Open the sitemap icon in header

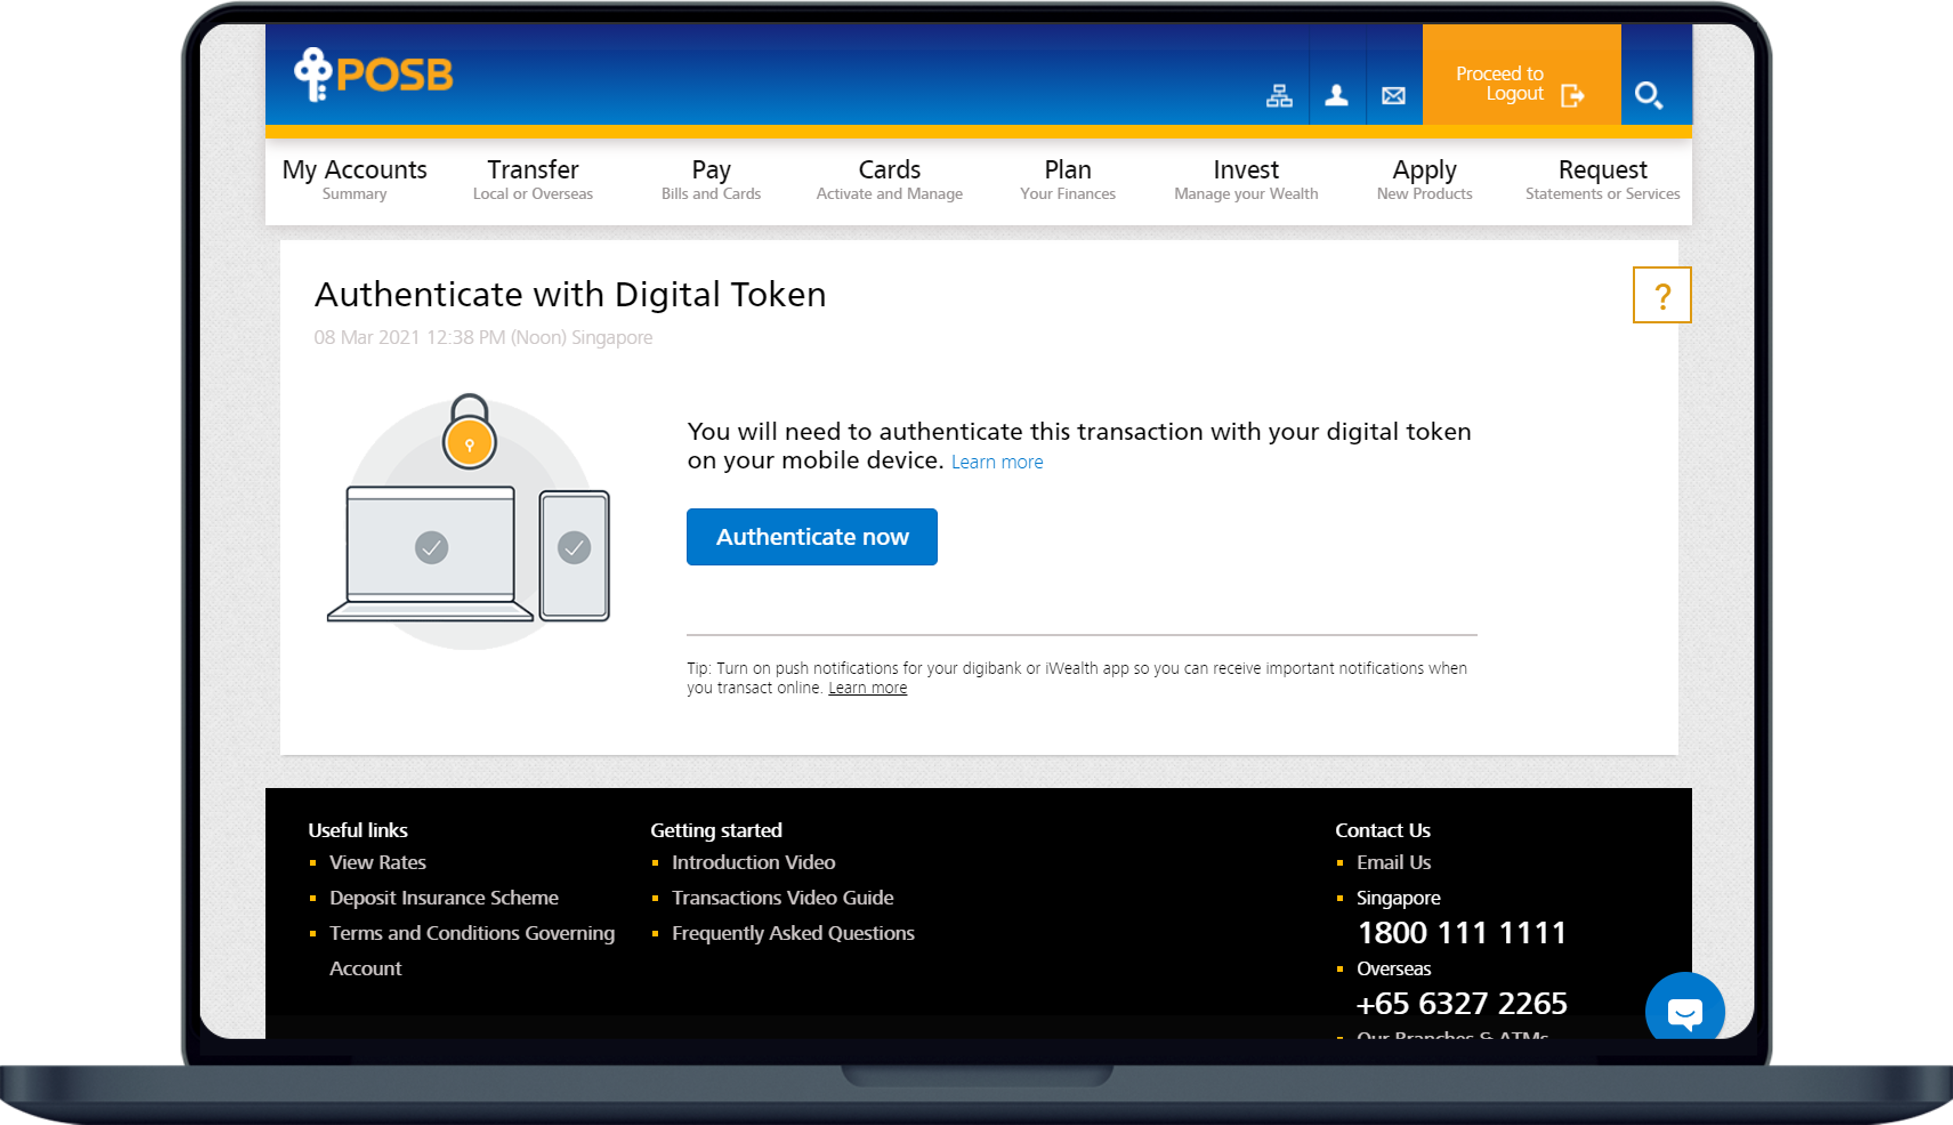coord(1279,96)
